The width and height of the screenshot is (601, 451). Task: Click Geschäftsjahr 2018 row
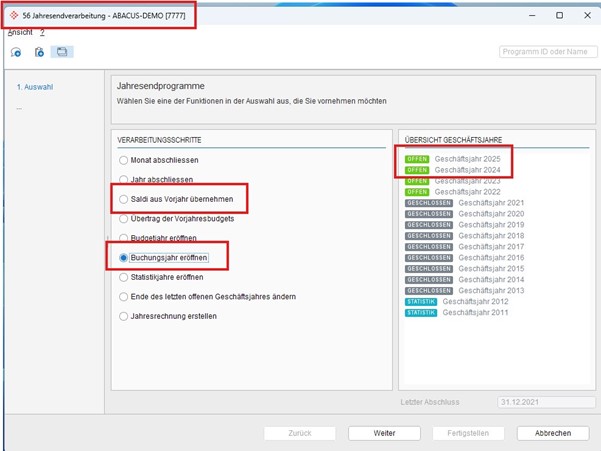click(x=465, y=236)
